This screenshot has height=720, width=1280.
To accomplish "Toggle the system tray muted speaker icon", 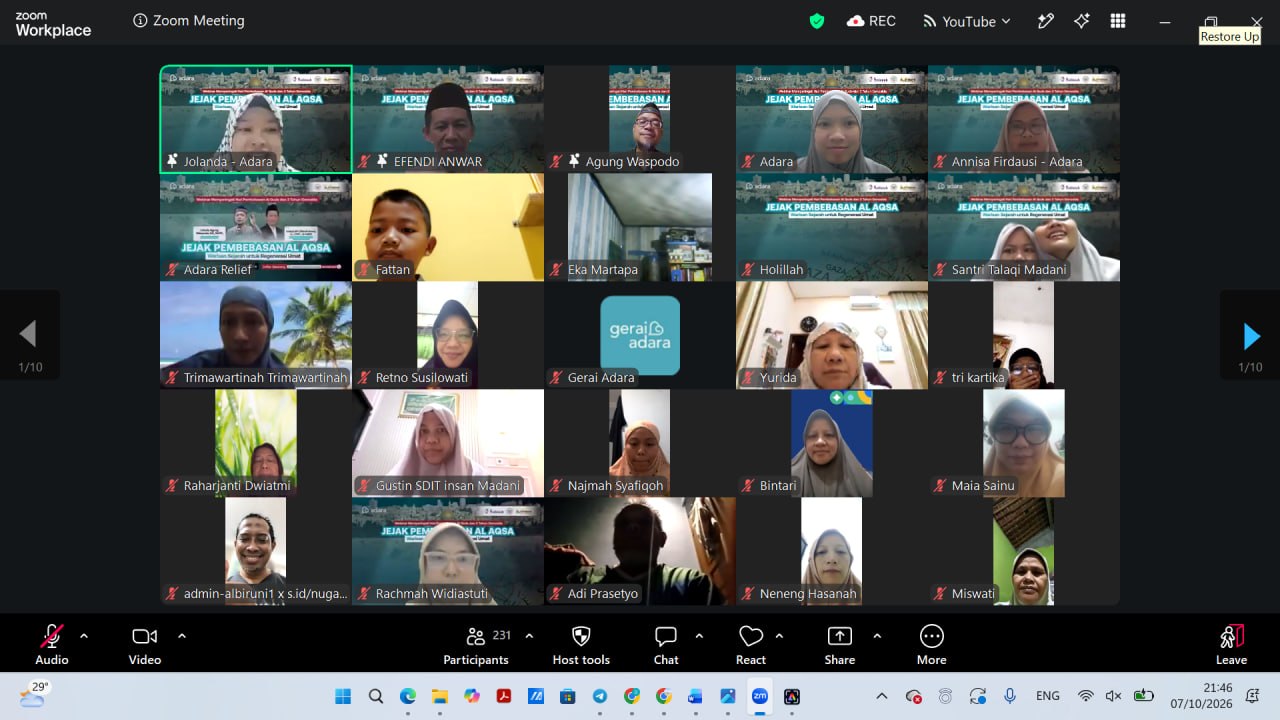I will point(1113,696).
